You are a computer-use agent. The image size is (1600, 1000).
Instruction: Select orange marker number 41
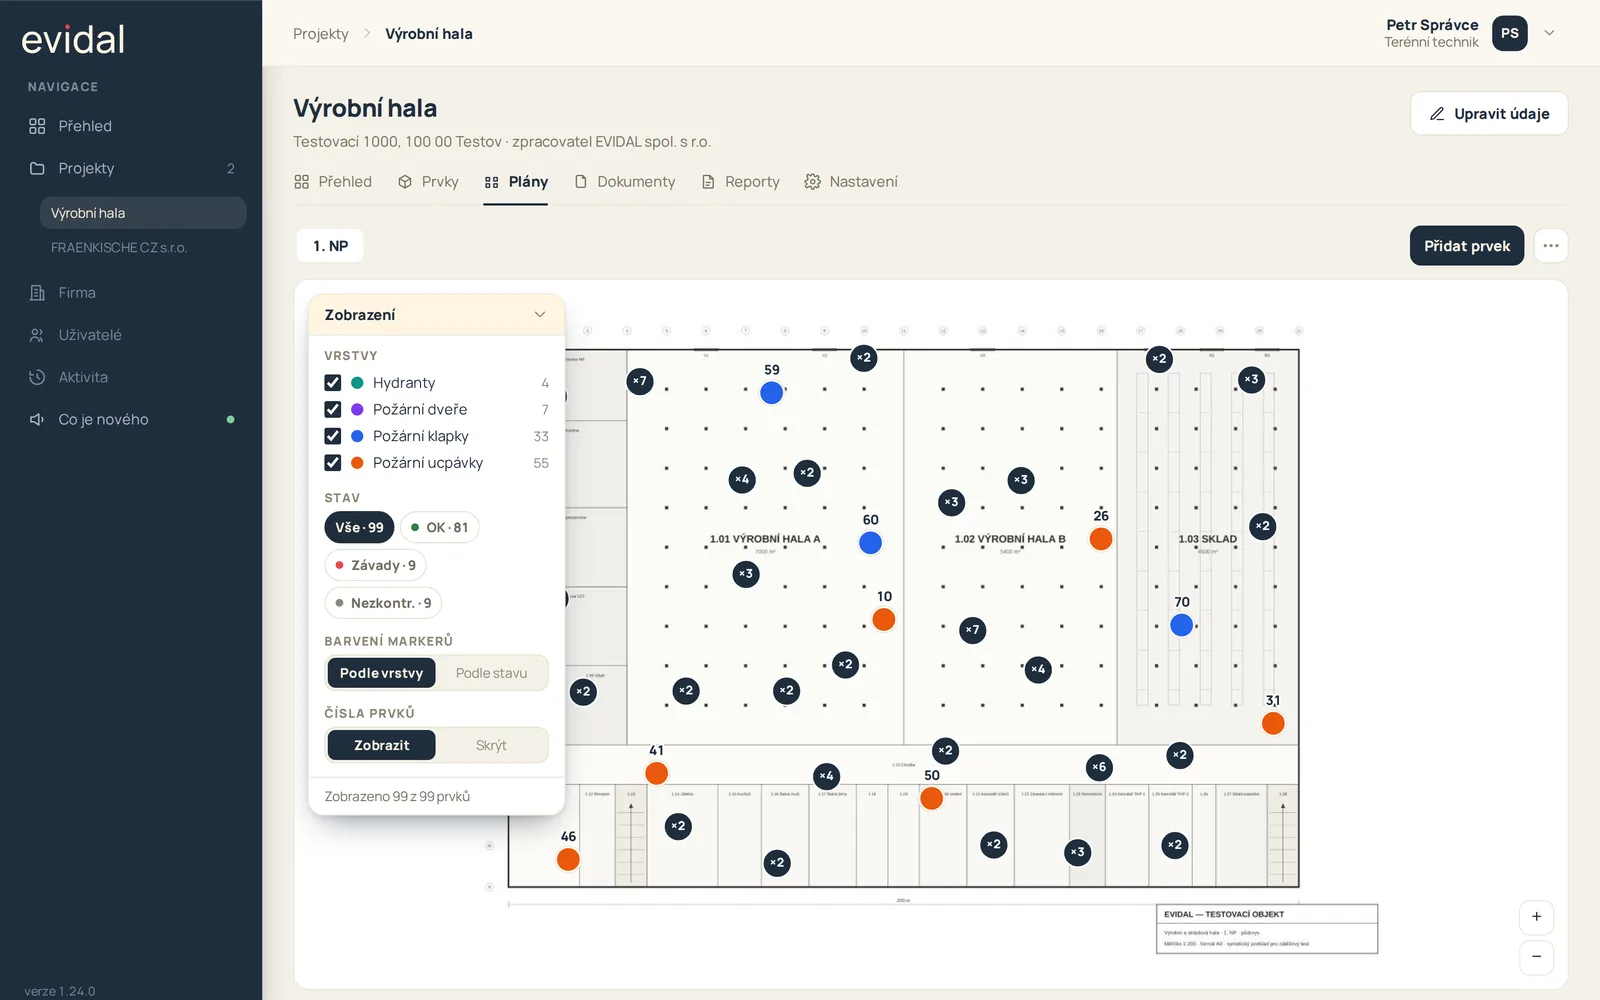click(656, 773)
